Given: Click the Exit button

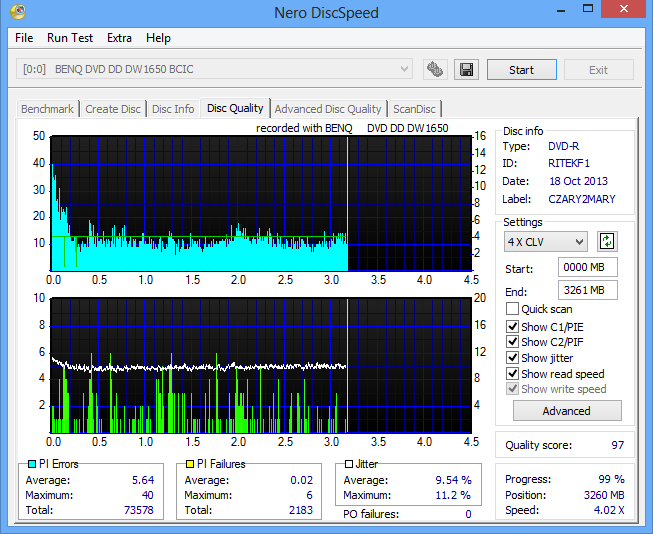Looking at the screenshot, I should pyautogui.click(x=598, y=70).
